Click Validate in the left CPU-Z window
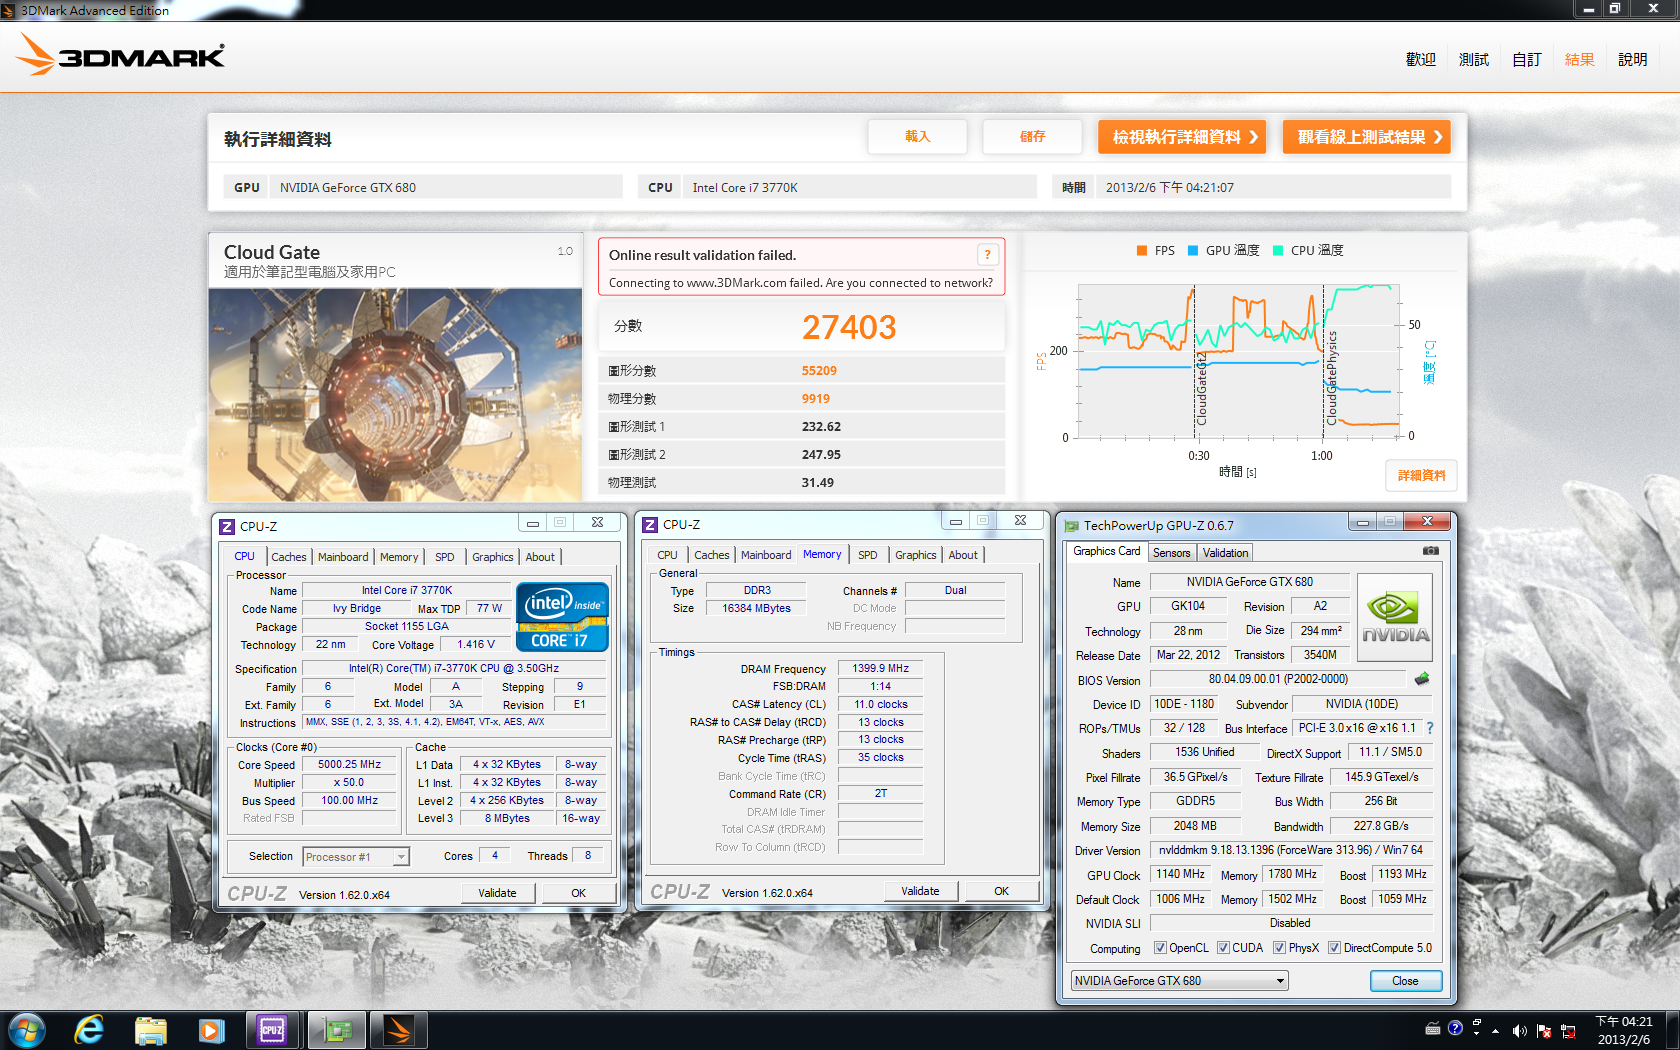Screen dimensions: 1680x1050 coord(497,893)
